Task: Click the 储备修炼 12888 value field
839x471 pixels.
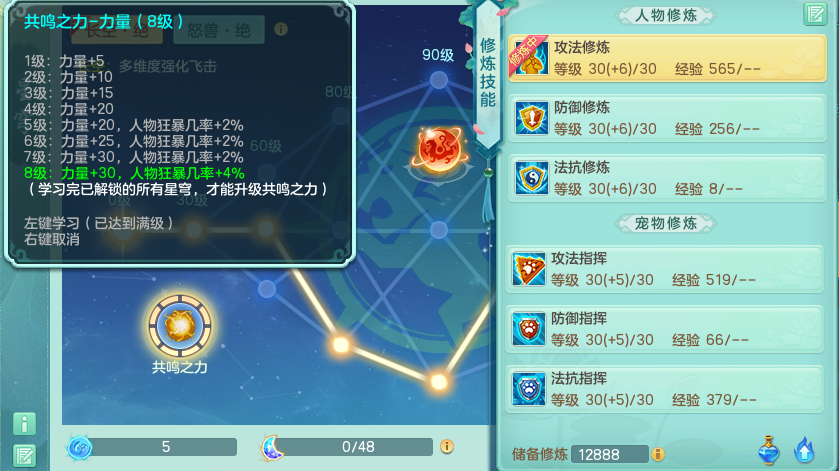Action: pos(609,454)
